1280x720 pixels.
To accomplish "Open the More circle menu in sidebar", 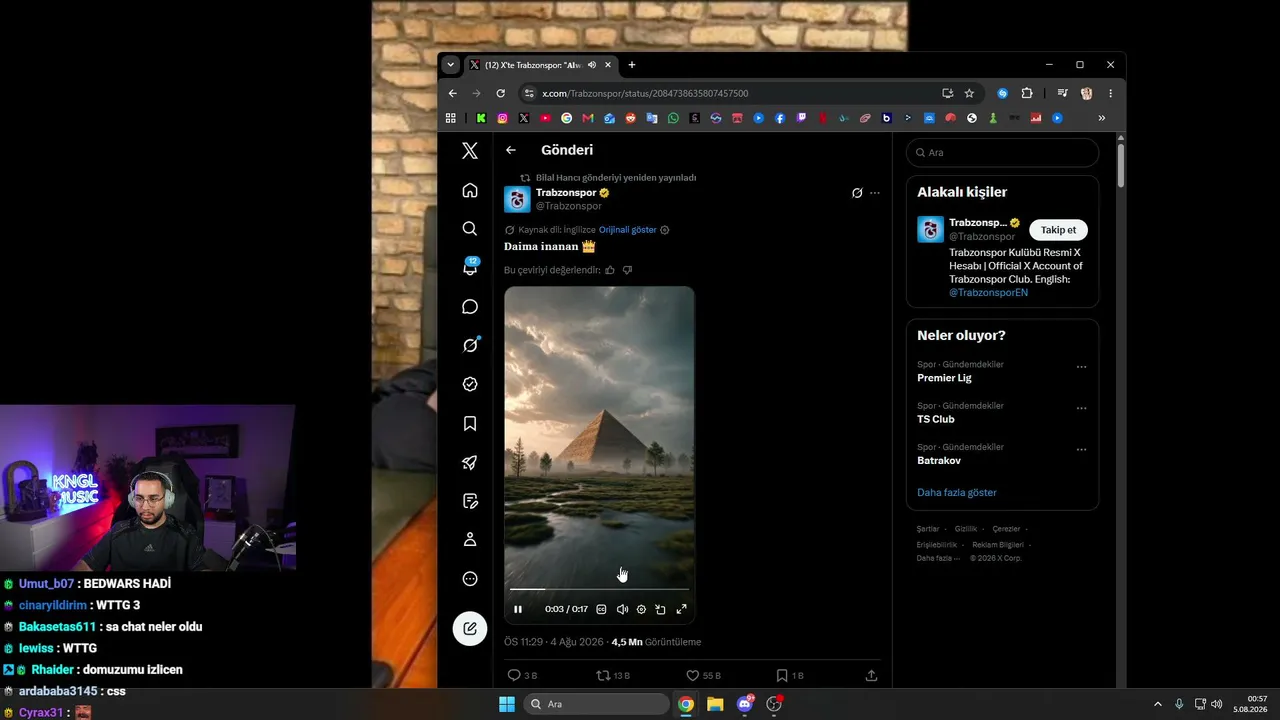I will tap(470, 579).
